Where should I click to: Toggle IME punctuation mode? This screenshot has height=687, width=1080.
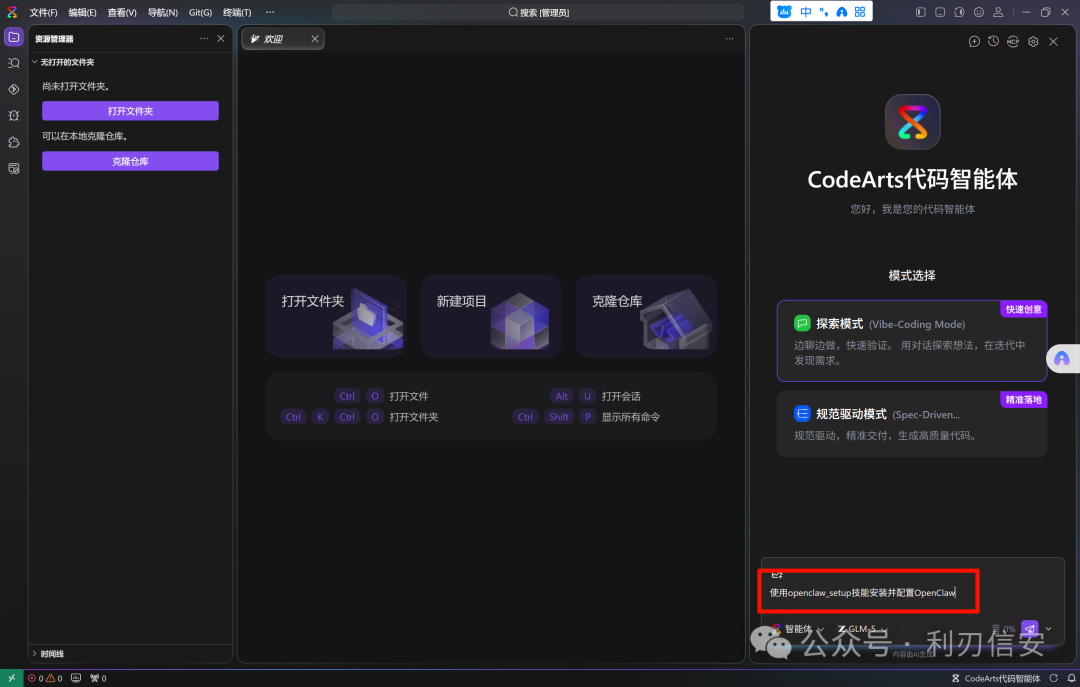click(824, 12)
